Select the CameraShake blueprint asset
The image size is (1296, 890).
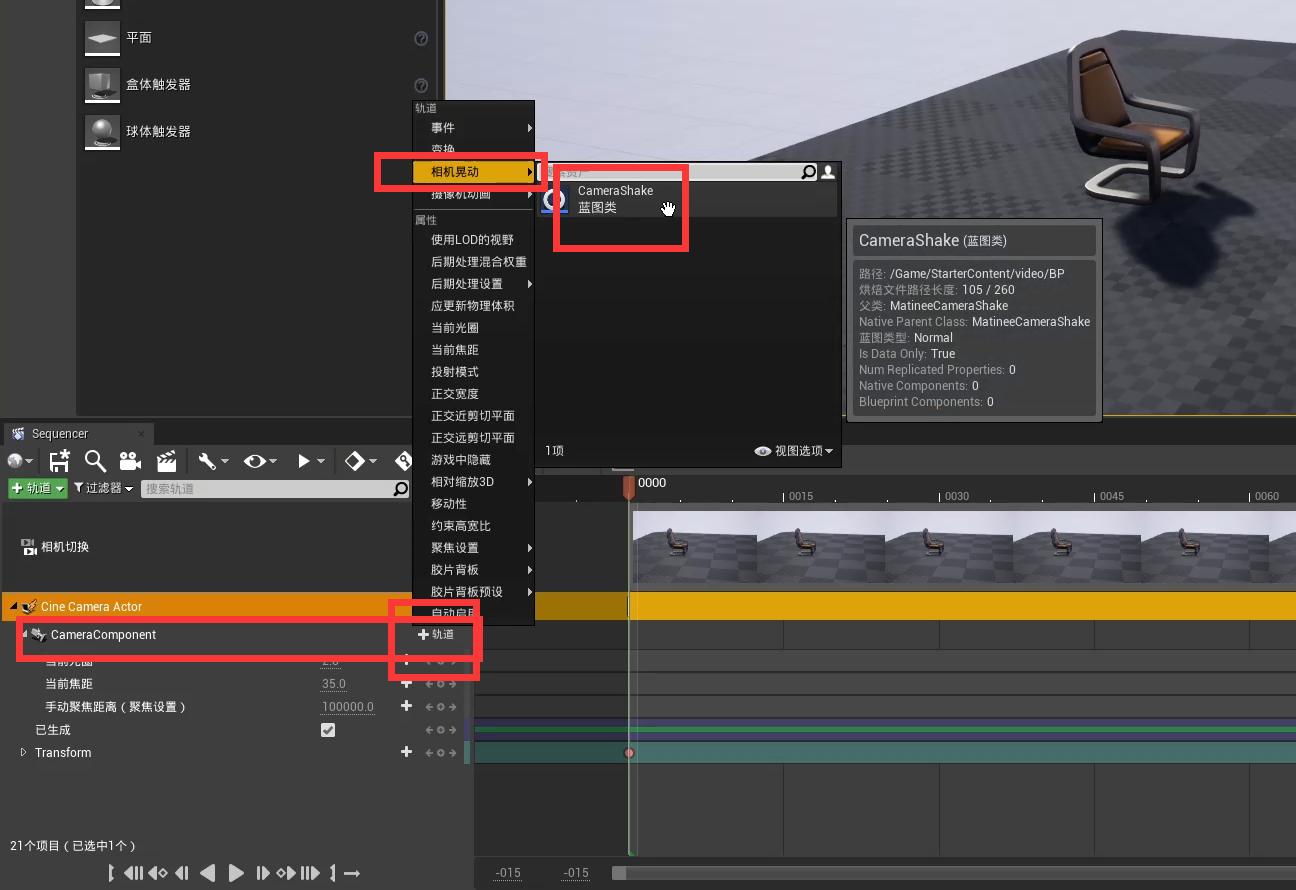tap(615, 198)
